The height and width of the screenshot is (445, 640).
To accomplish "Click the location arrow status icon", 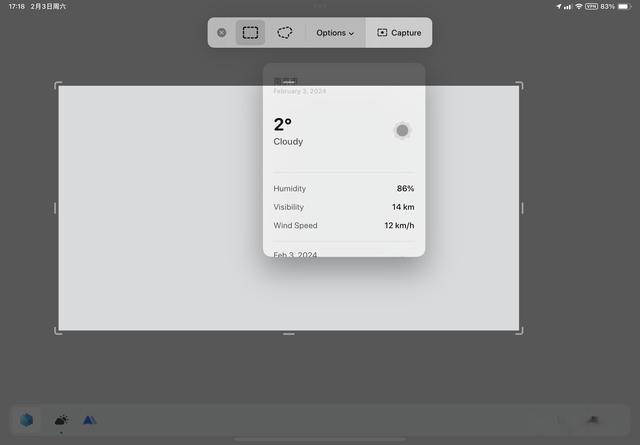I will pos(559,7).
